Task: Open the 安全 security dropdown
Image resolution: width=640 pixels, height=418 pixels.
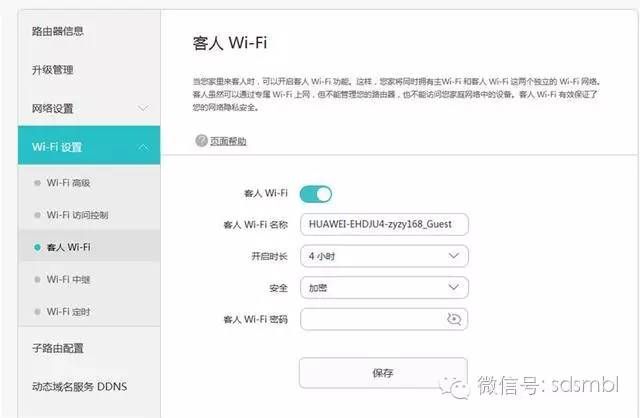Action: pos(384,288)
